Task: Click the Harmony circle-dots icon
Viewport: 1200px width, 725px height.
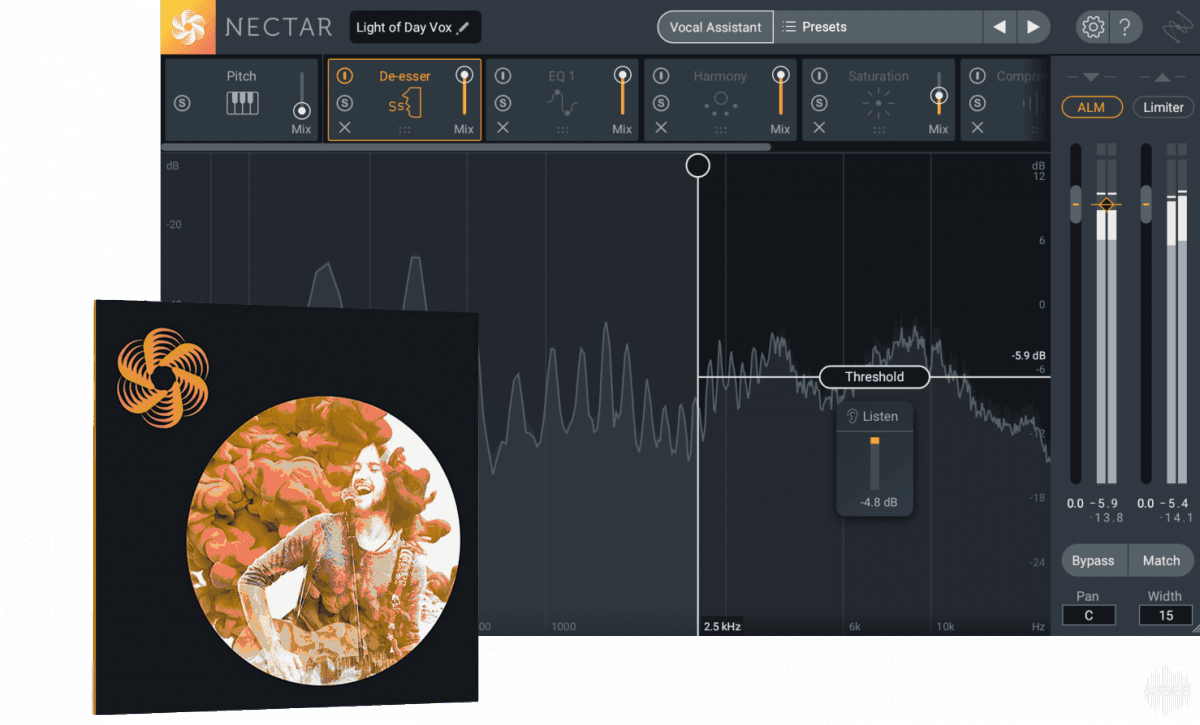Action: 720,102
